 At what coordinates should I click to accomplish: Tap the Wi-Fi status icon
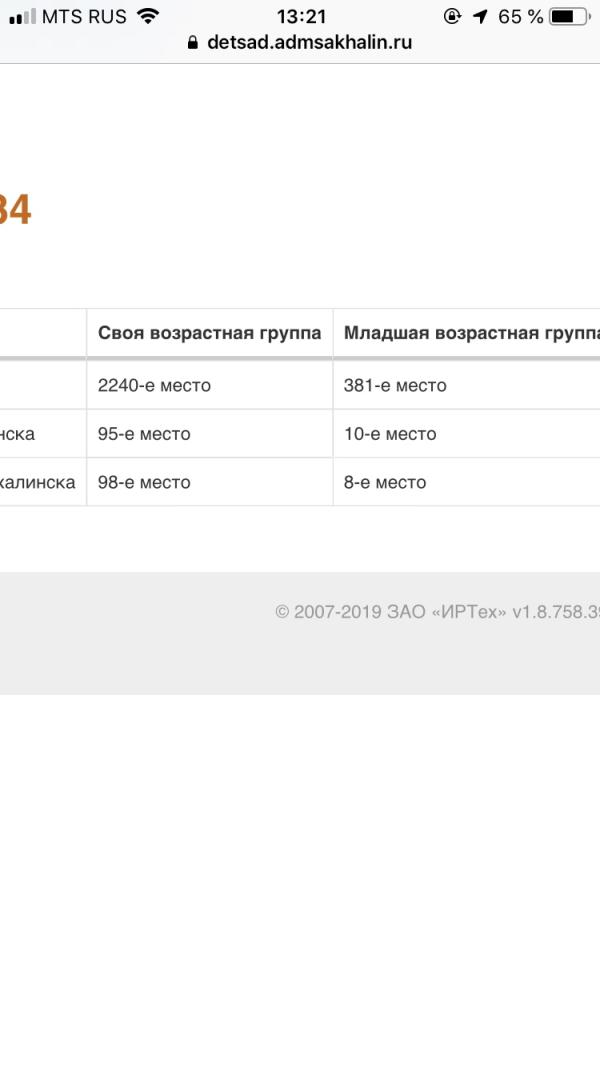pyautogui.click(x=148, y=16)
